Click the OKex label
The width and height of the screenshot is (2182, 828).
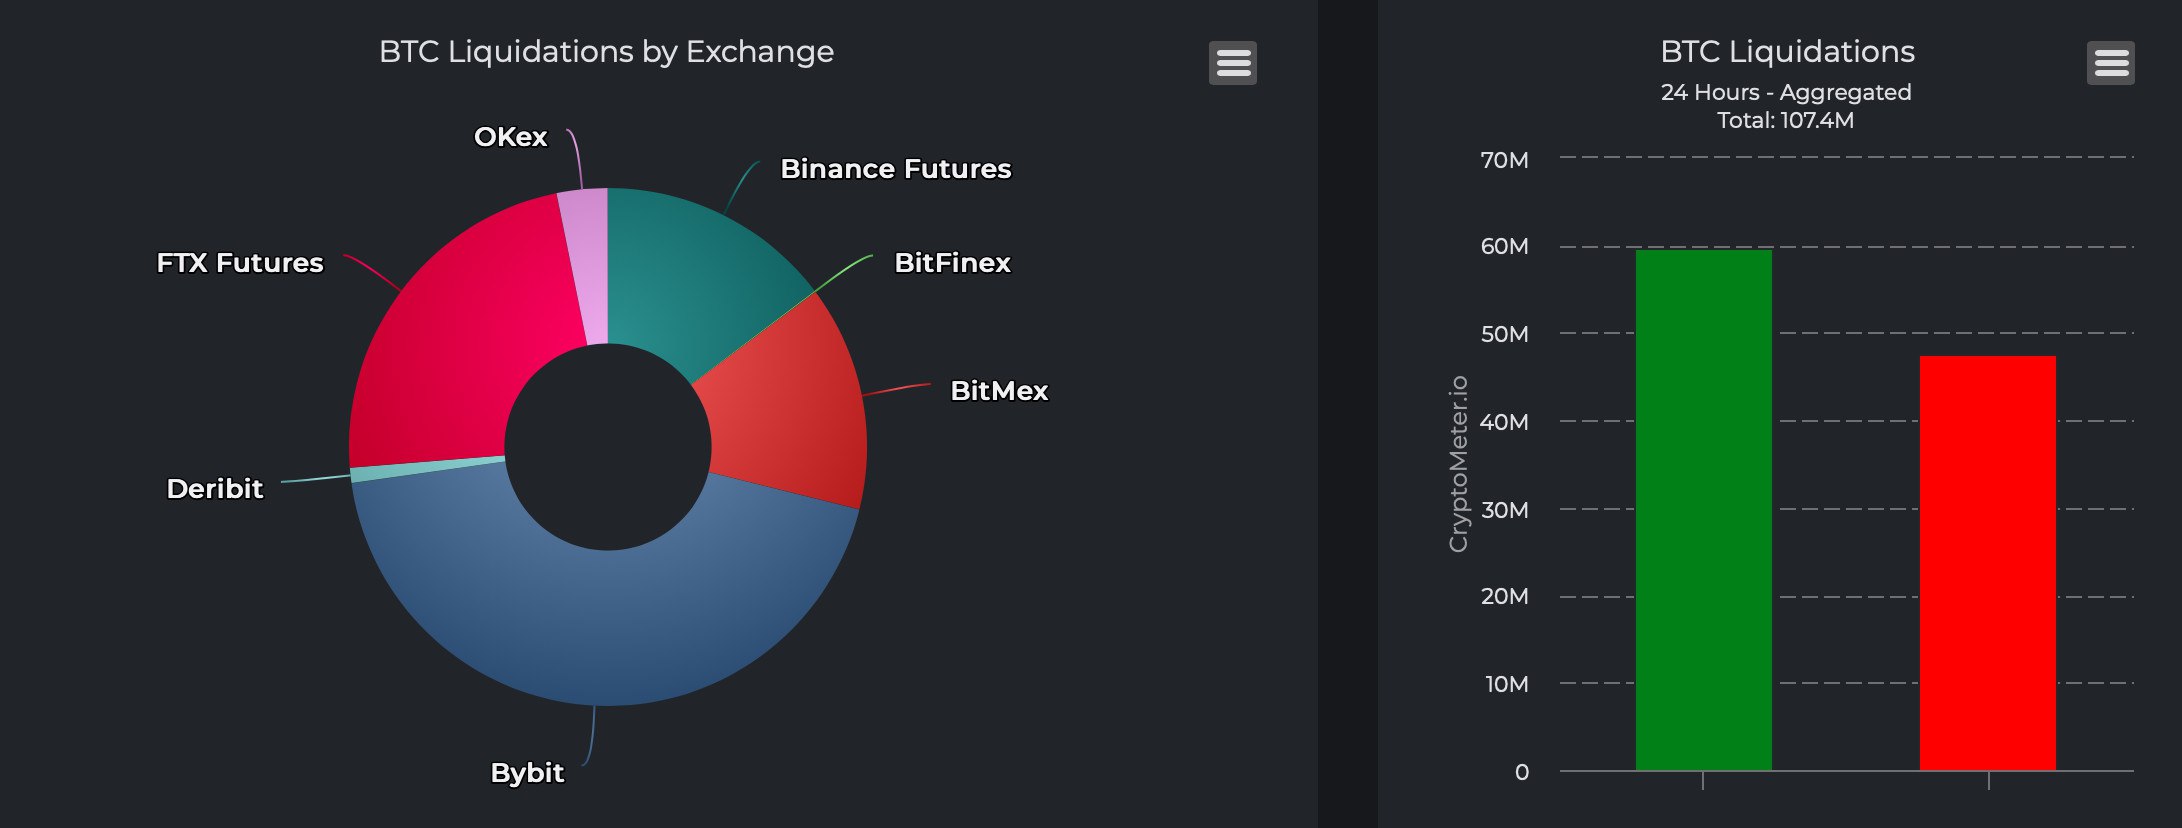pyautogui.click(x=510, y=137)
